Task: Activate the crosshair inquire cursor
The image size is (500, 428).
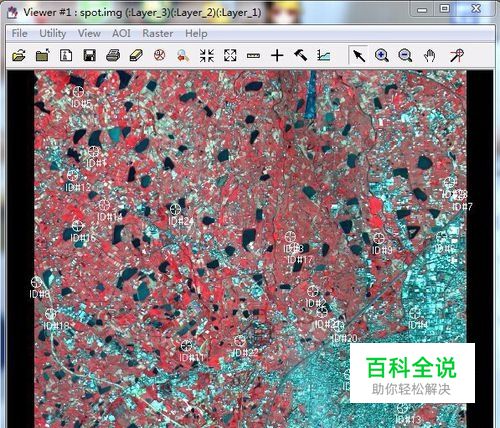Action: (x=277, y=55)
